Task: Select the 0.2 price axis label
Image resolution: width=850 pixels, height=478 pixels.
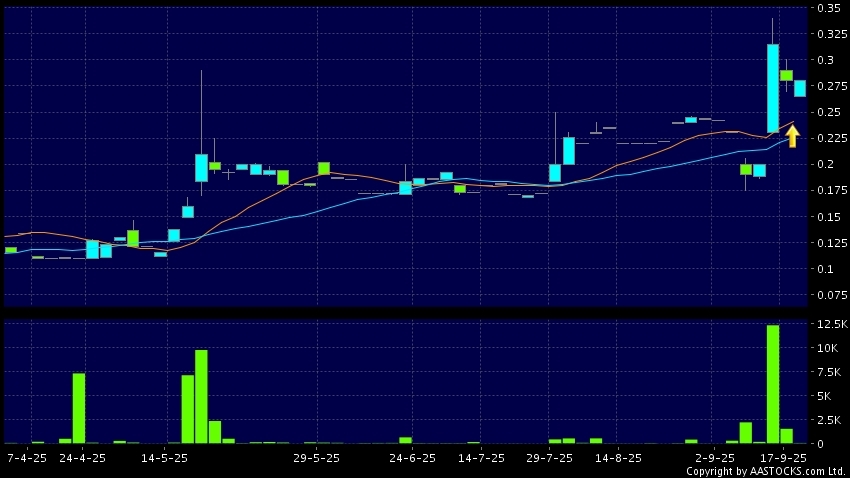Action: tap(826, 164)
